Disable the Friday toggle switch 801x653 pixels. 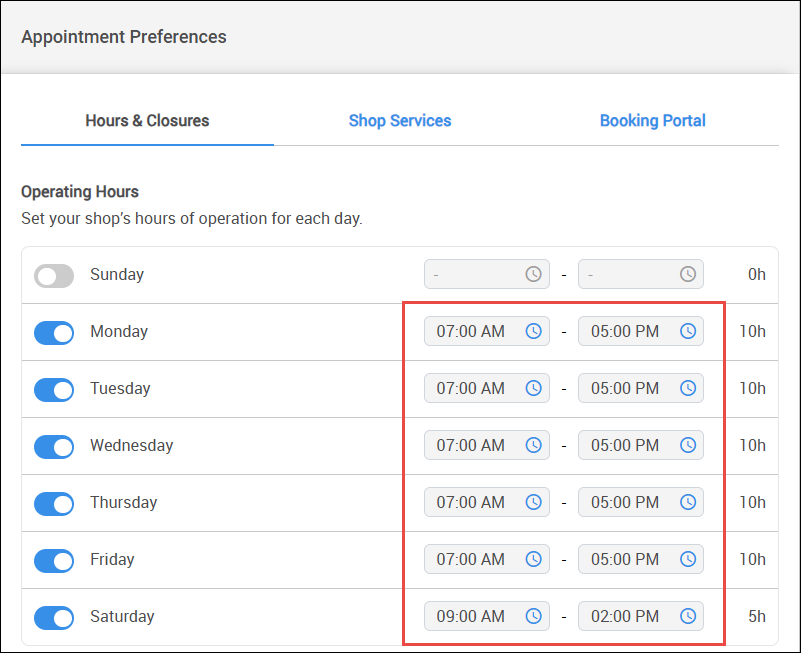click(x=54, y=561)
